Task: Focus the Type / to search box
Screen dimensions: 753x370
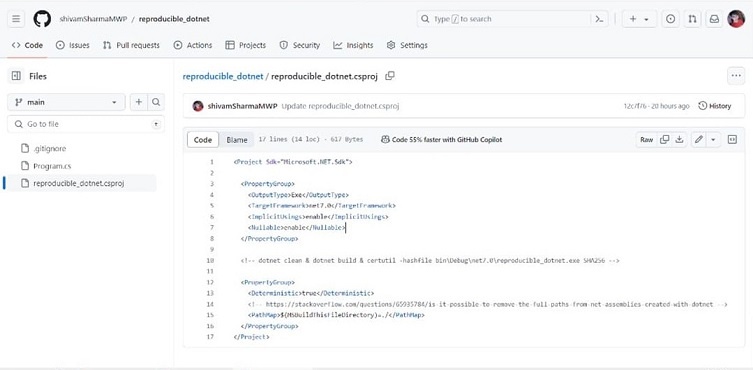Action: pyautogui.click(x=504, y=19)
